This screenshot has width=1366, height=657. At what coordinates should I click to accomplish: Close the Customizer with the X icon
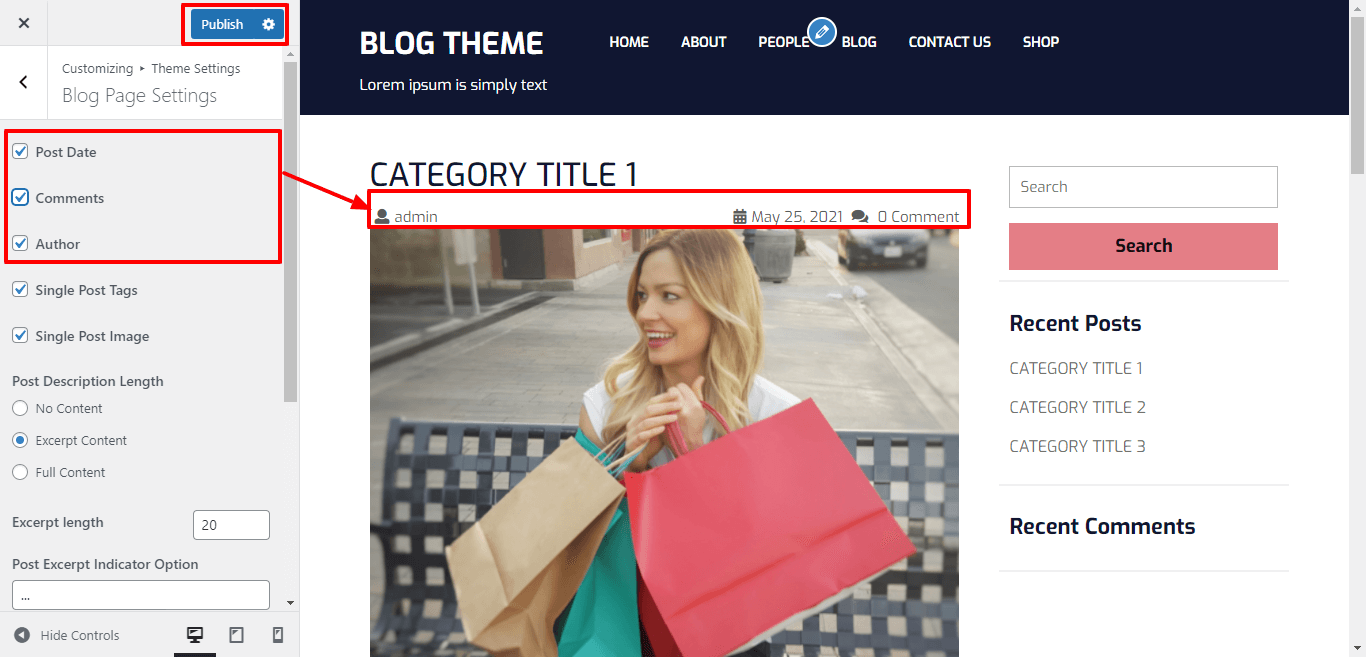24,23
